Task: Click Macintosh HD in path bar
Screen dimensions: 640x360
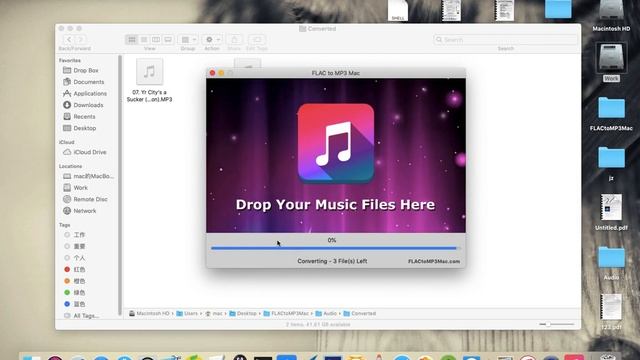Action: pos(149,313)
